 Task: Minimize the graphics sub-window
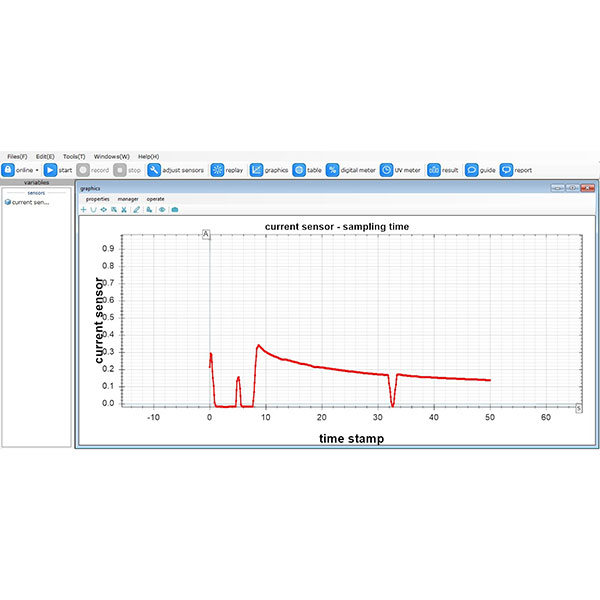(558, 188)
